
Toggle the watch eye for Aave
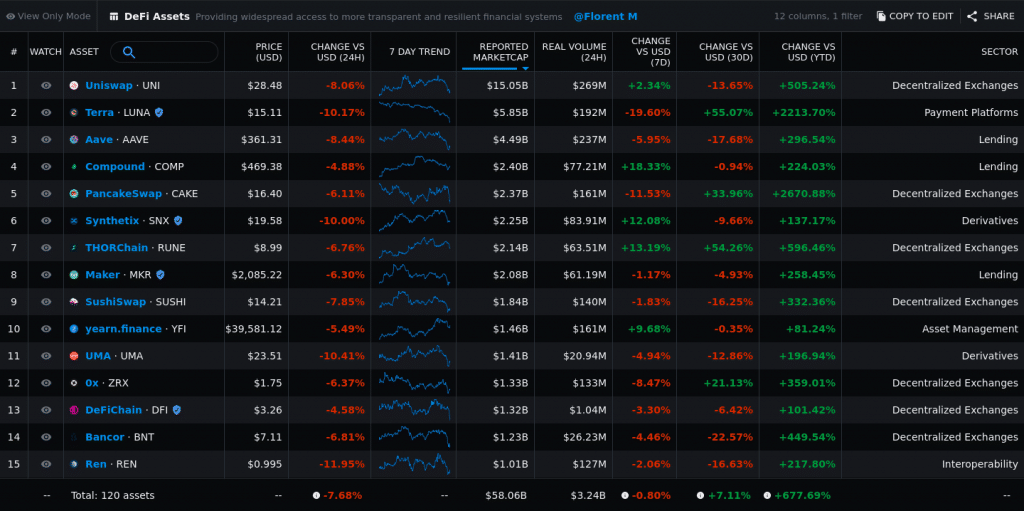(46, 140)
